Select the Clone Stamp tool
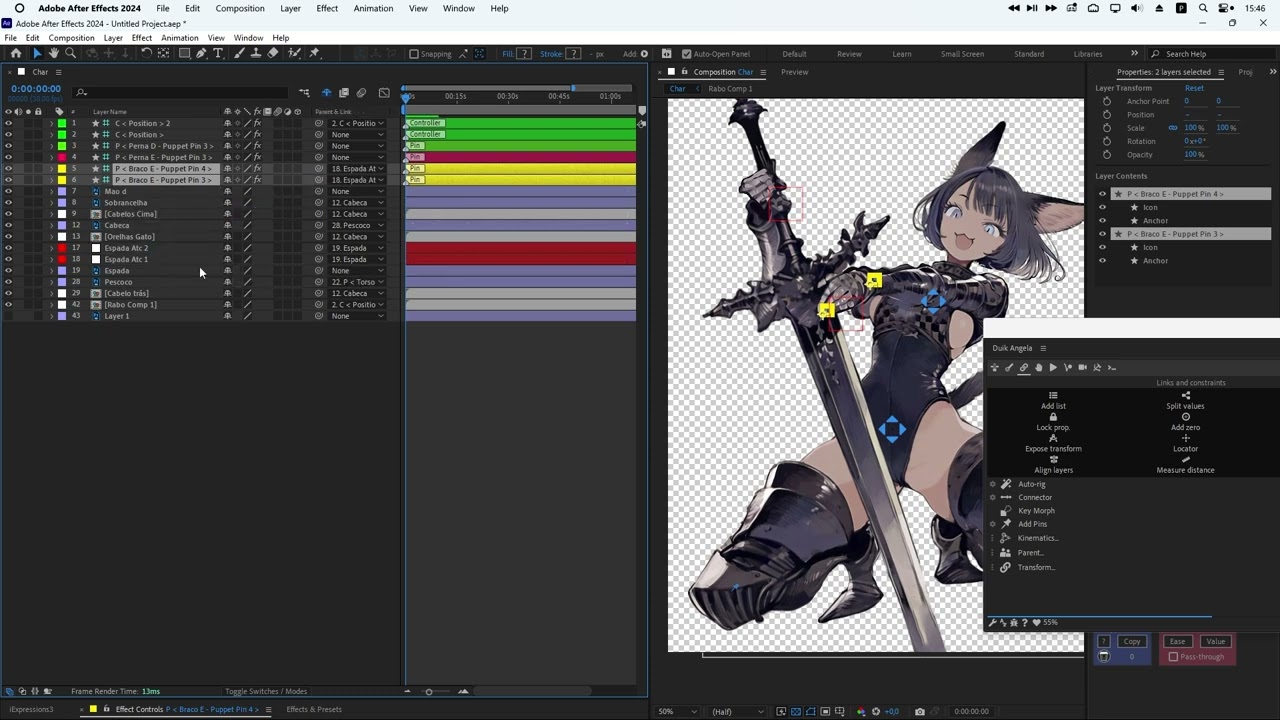 [x=254, y=54]
